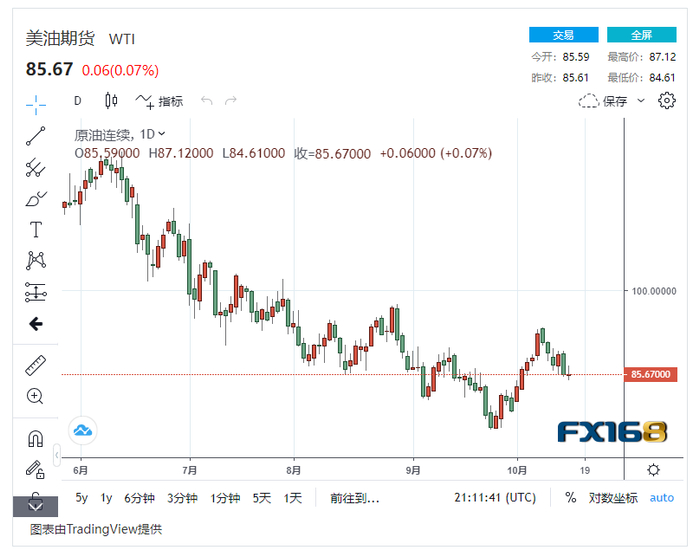Click the 21:11:41 (UTC) timezone selector
Screen dimensions: 700x550
(495, 497)
